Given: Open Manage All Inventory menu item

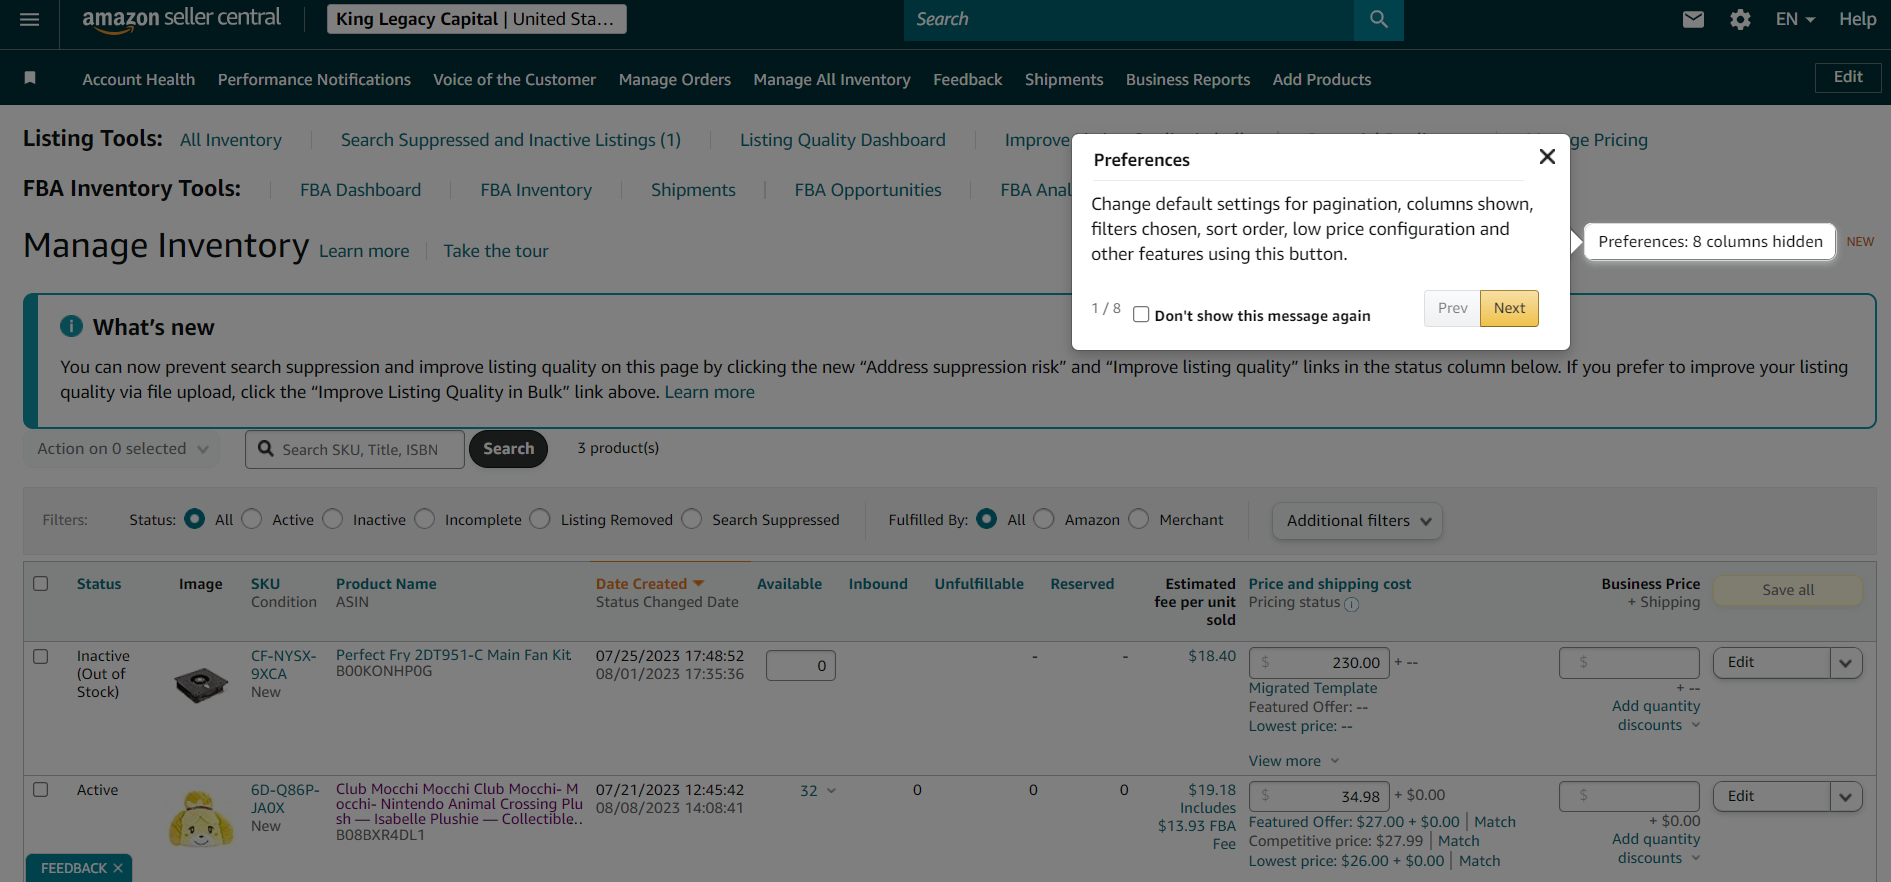Looking at the screenshot, I should coord(832,79).
